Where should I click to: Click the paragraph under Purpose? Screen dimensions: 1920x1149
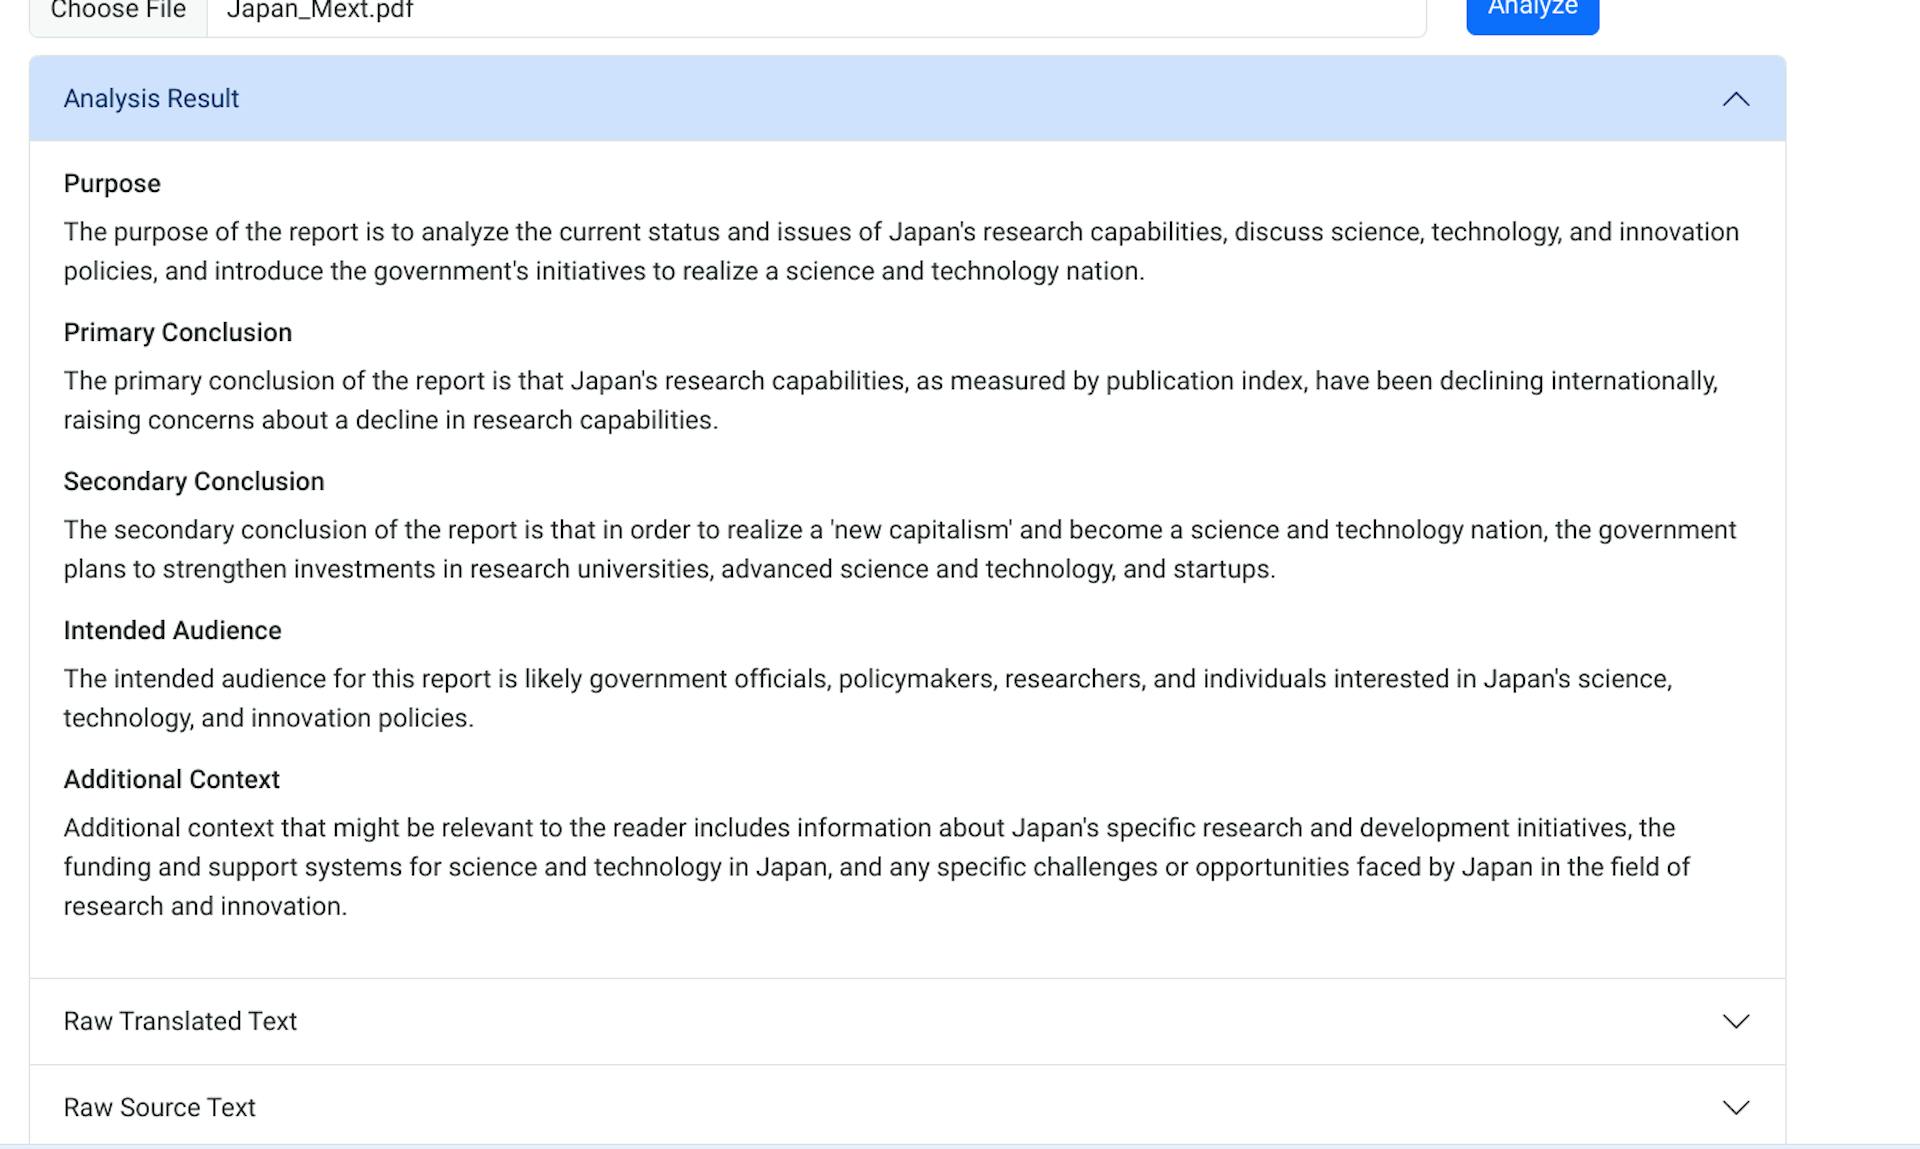pyautogui.click(x=900, y=251)
